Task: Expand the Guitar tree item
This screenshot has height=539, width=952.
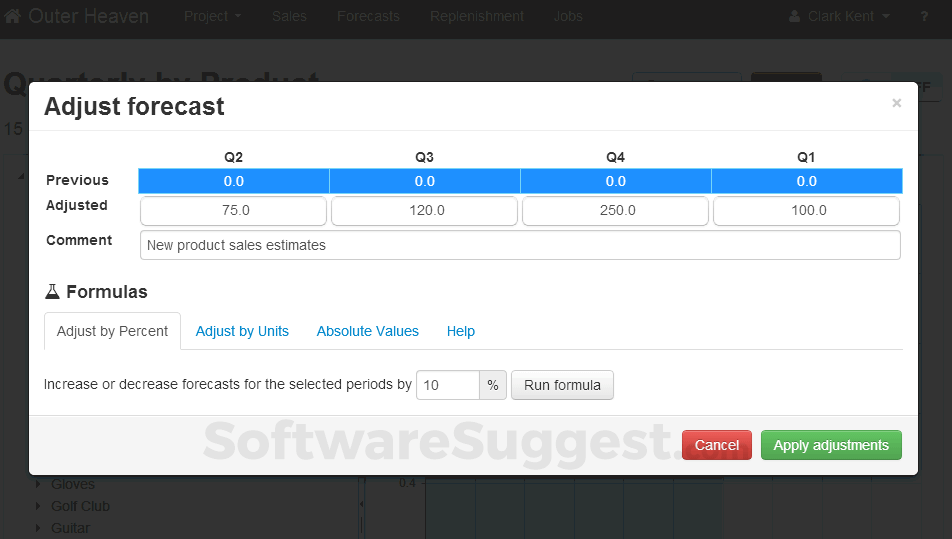Action: tap(38, 528)
